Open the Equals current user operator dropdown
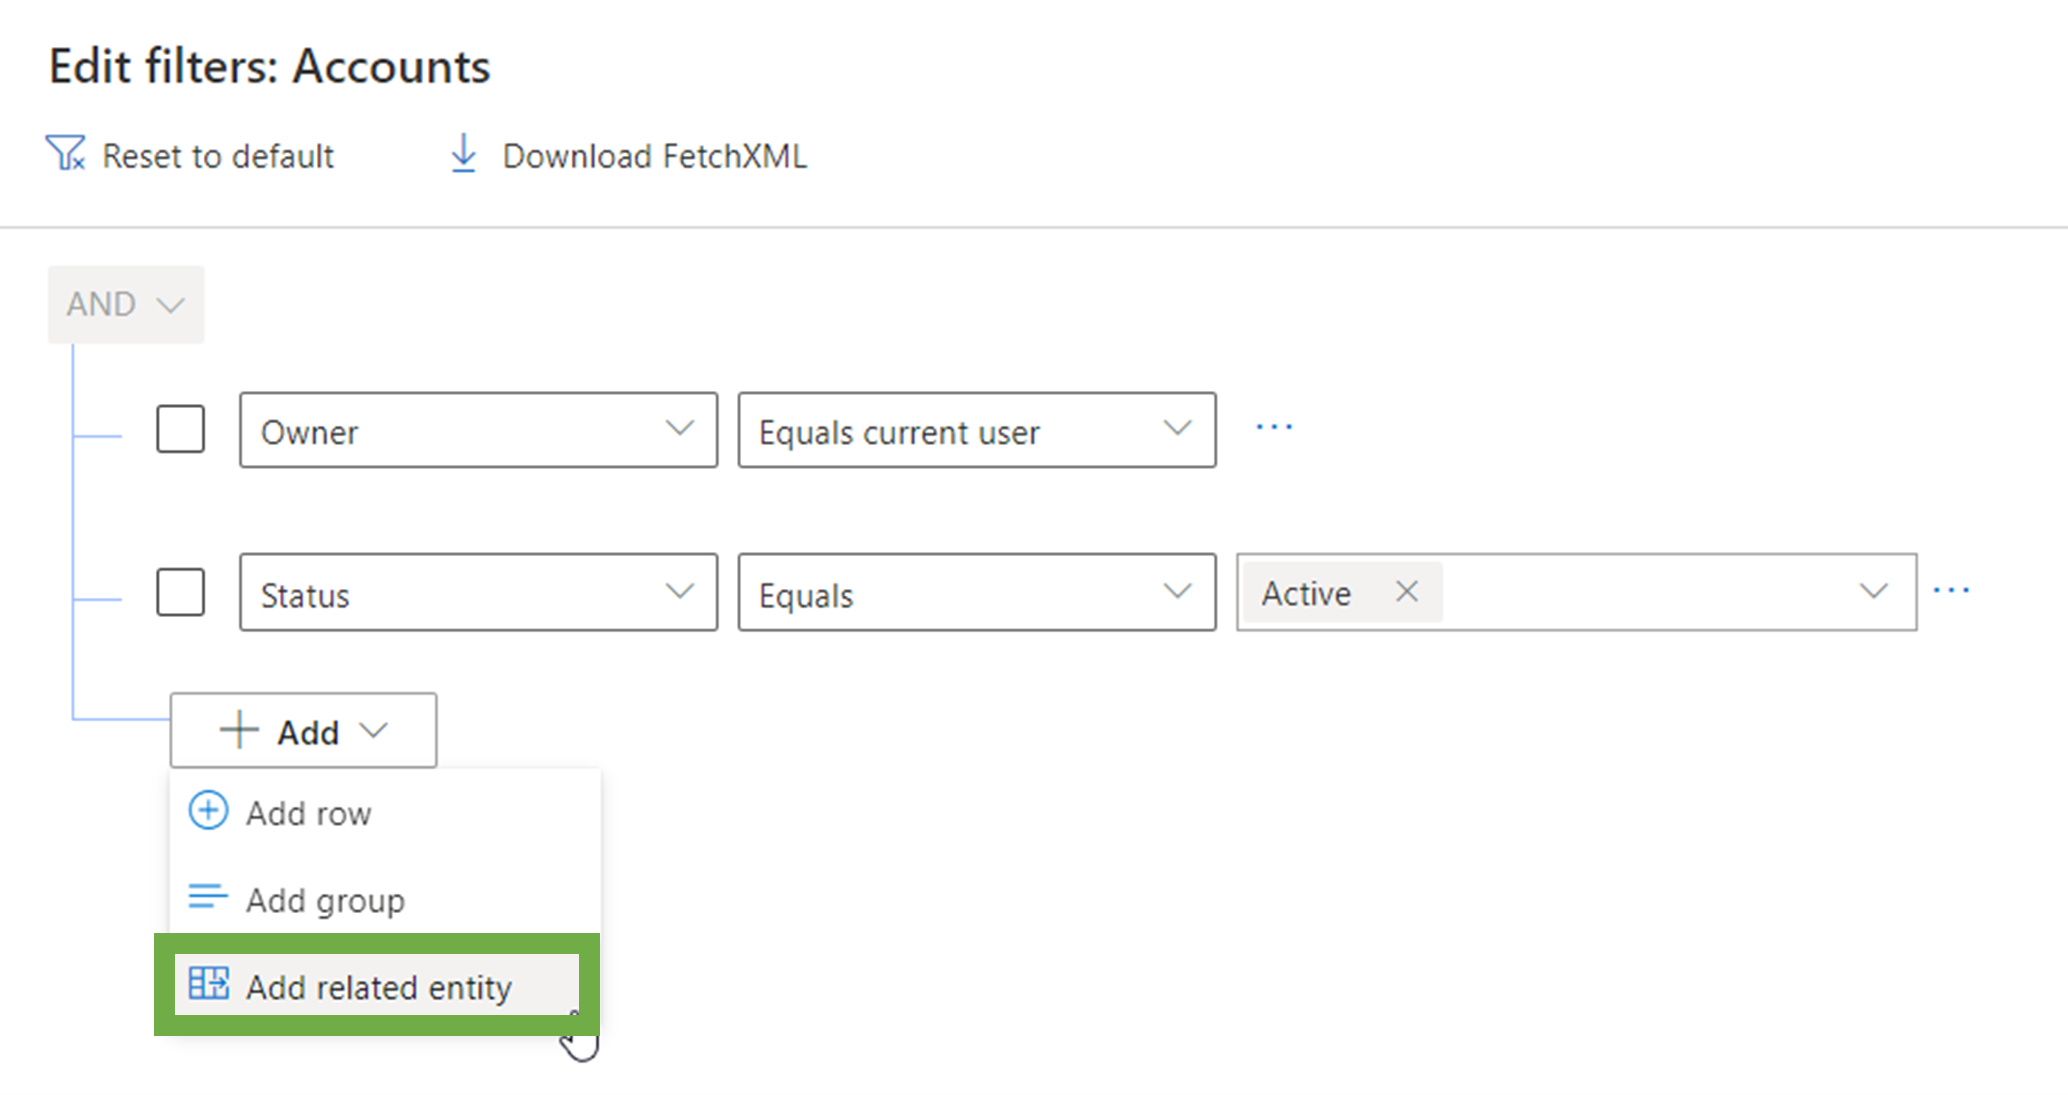 976,430
